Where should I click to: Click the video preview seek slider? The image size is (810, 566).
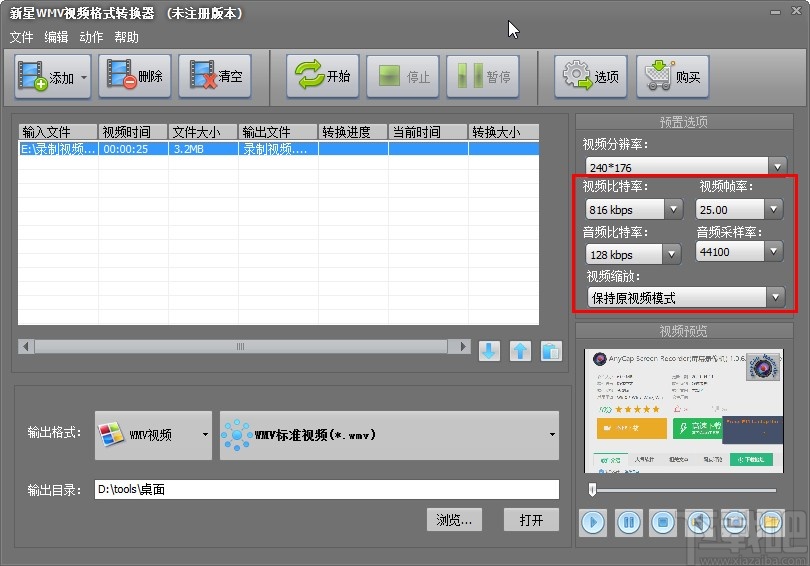point(683,490)
